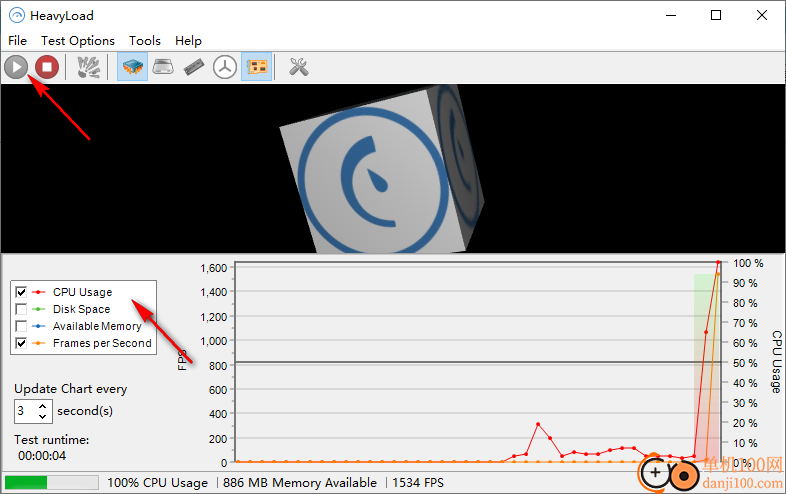
Task: Open the Tools menu
Action: click(145, 41)
